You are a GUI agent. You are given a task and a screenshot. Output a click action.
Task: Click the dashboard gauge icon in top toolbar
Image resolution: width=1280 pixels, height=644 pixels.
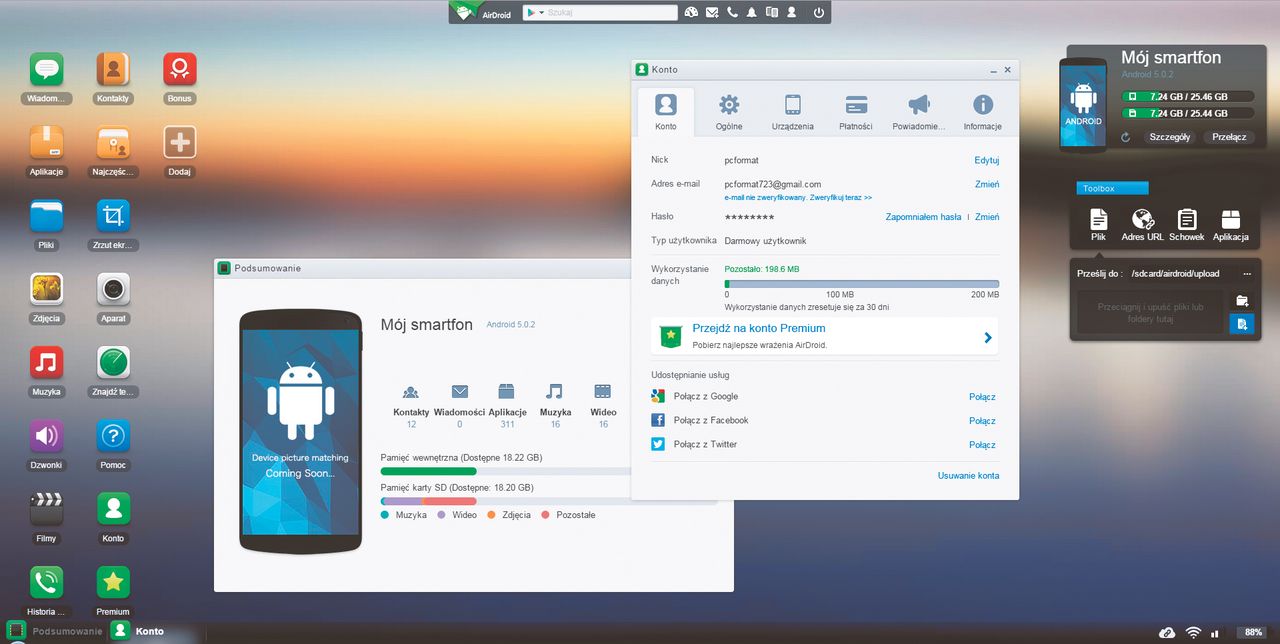coord(692,13)
